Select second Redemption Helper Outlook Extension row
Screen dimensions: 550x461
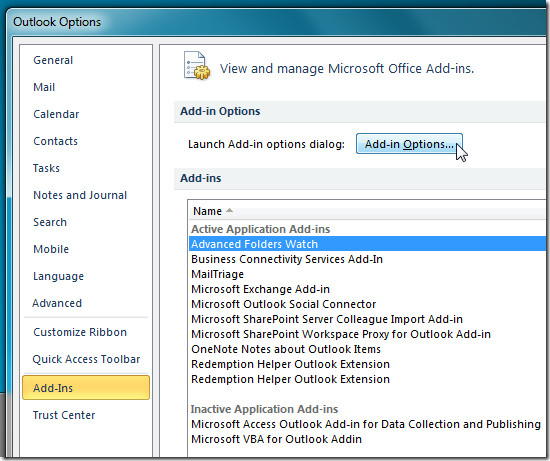tap(368, 379)
